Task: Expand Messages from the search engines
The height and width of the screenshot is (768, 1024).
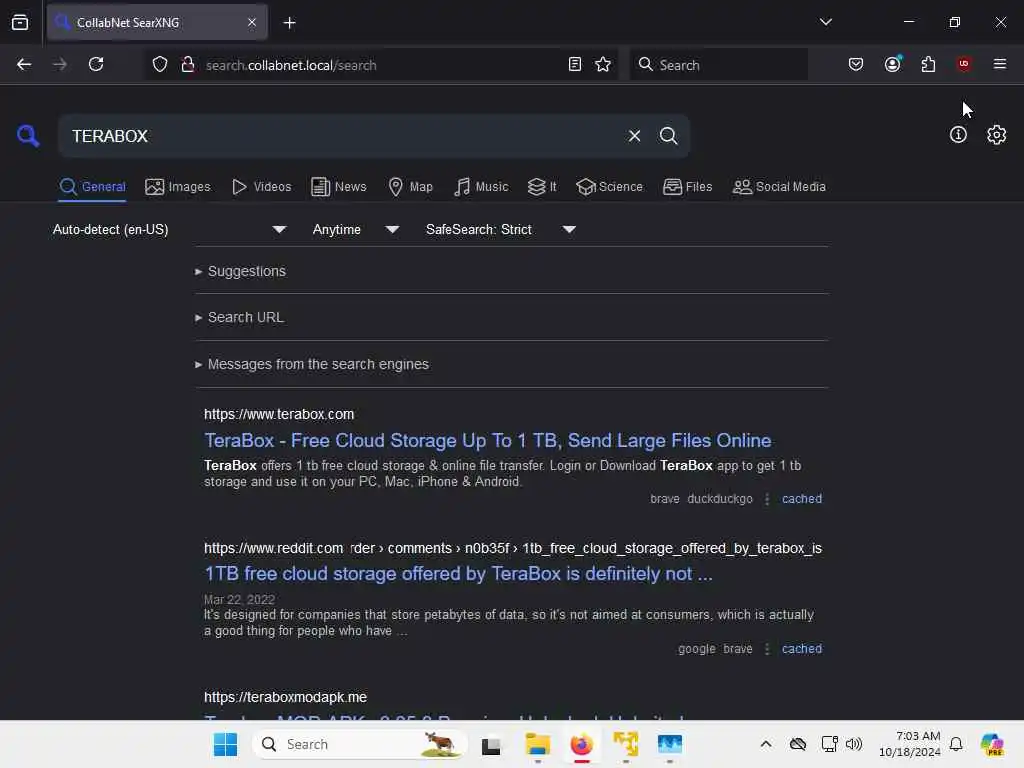Action: tap(312, 364)
